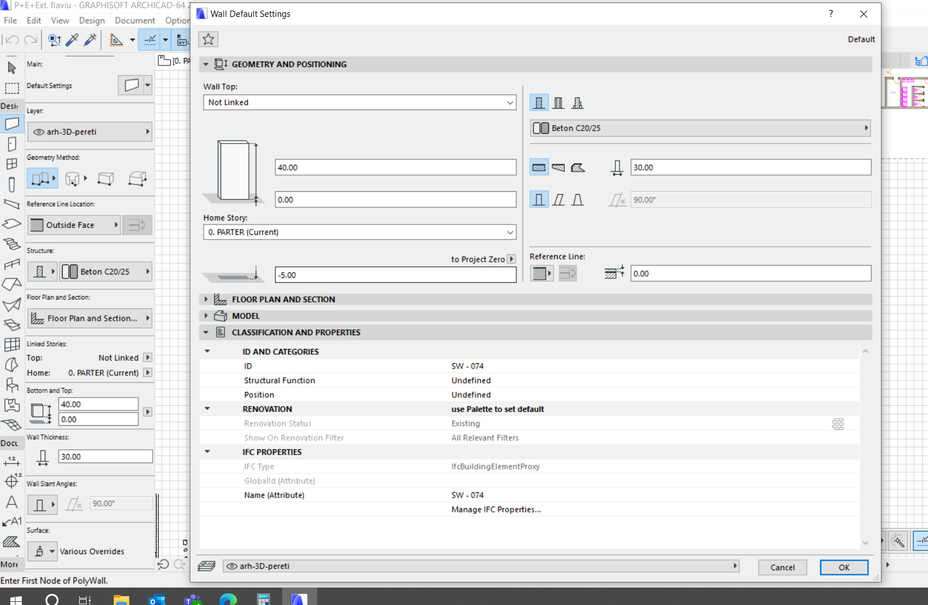This screenshot has height=605, width=928.
Task: Choose the polygonal wall geometry method in the dialog
Action: [x=578, y=168]
